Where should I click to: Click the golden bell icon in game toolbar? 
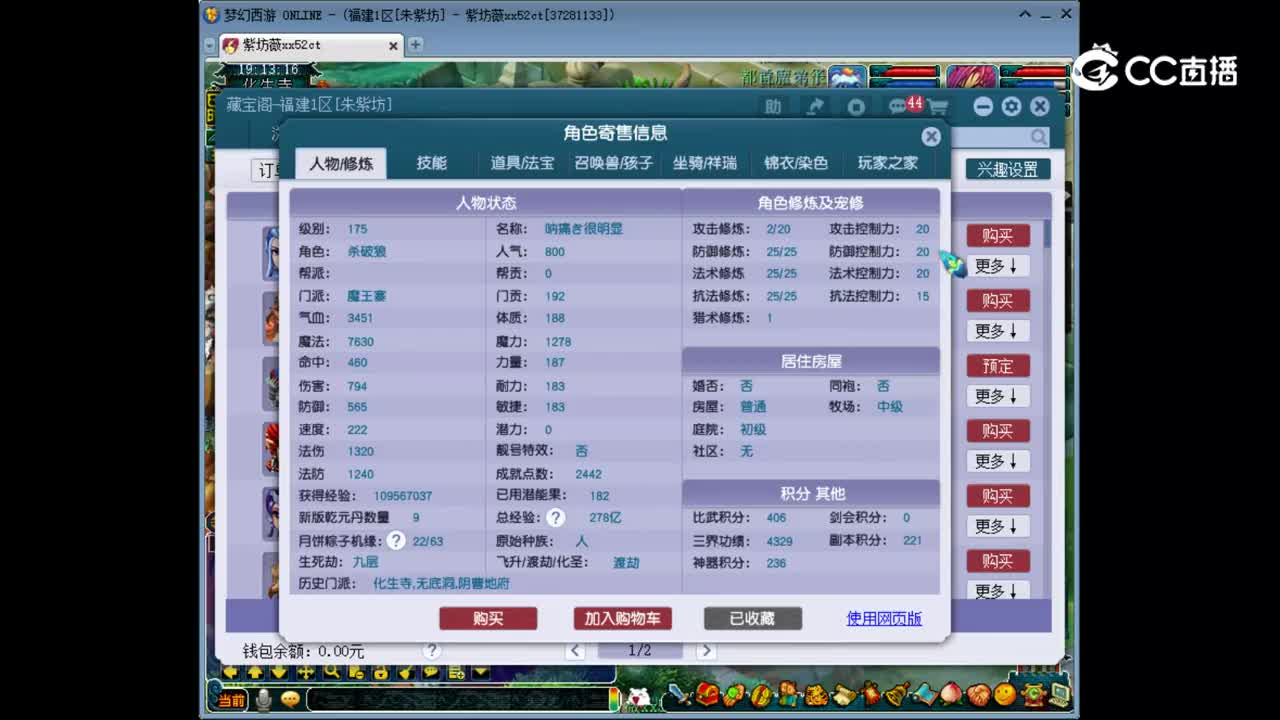(897, 693)
